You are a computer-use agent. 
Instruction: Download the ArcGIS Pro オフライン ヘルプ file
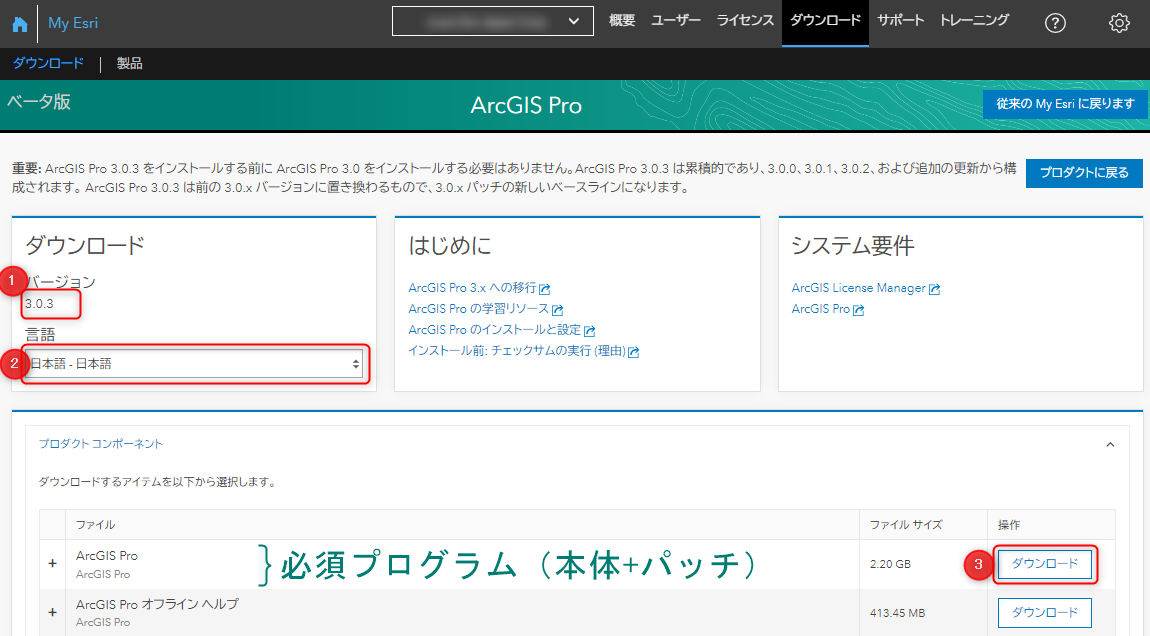(x=1044, y=613)
